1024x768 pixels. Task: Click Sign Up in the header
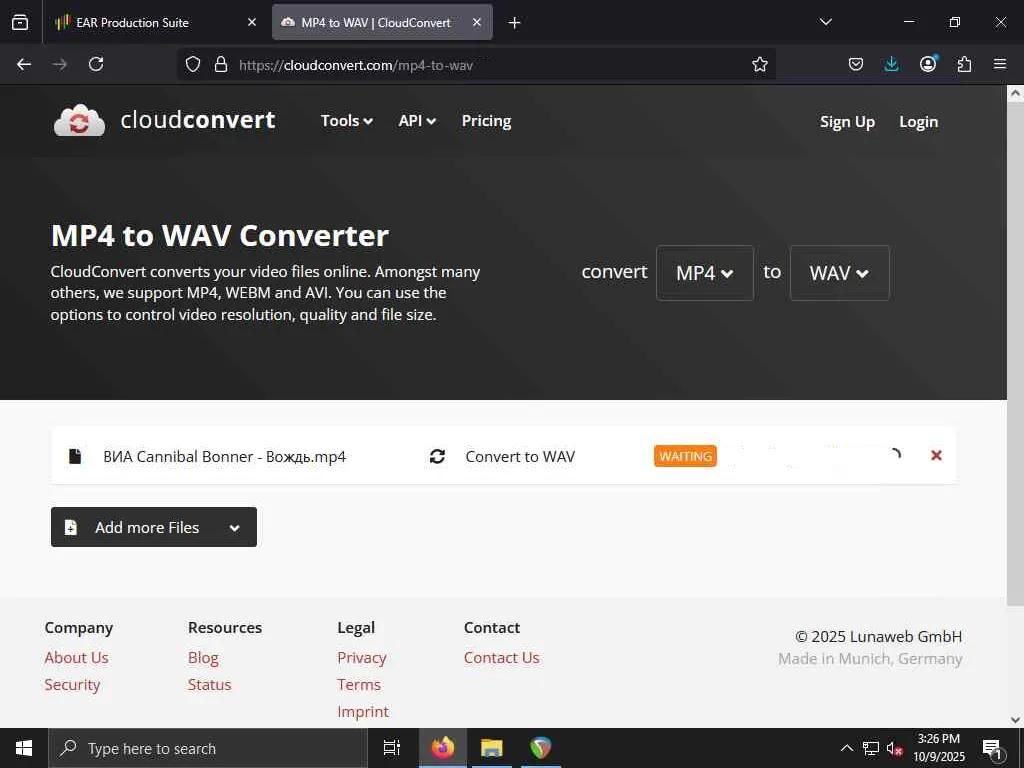coord(847,121)
